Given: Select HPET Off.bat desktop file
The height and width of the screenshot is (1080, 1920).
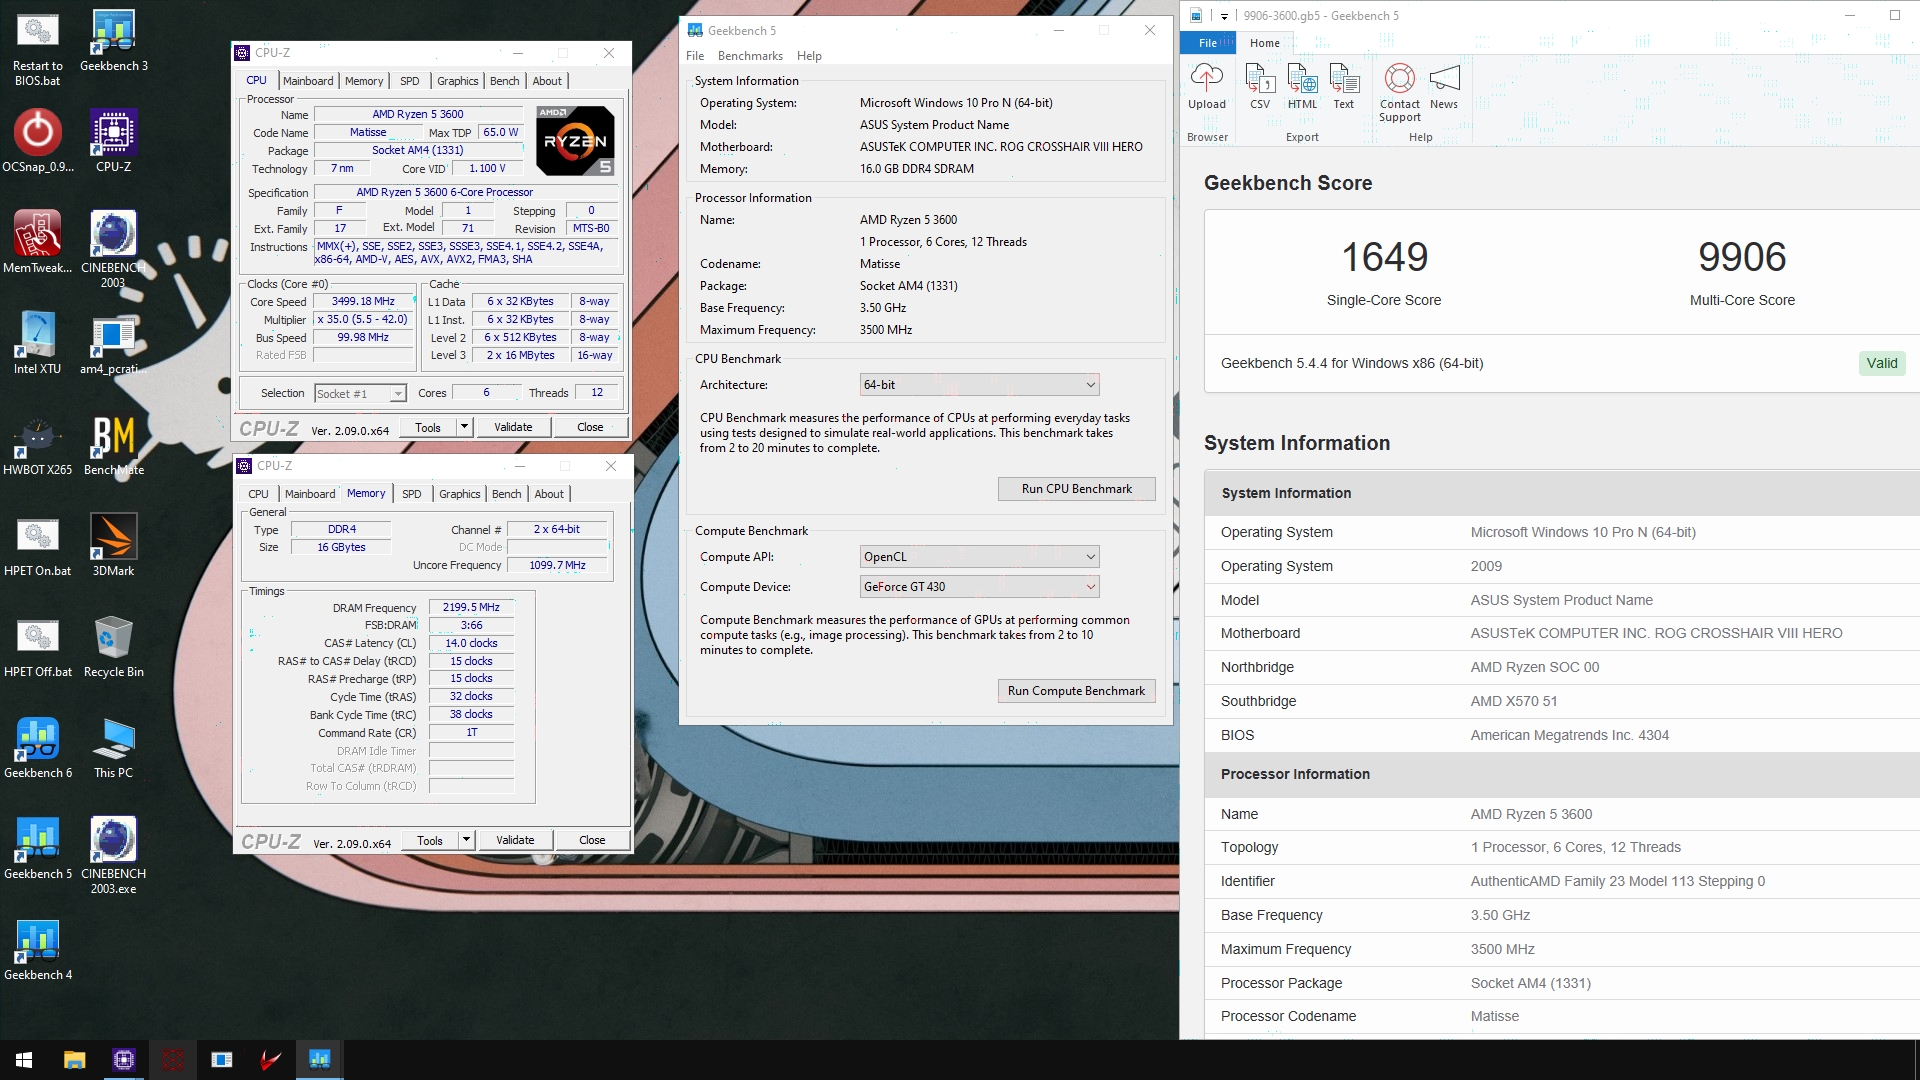Looking at the screenshot, I should (38, 646).
